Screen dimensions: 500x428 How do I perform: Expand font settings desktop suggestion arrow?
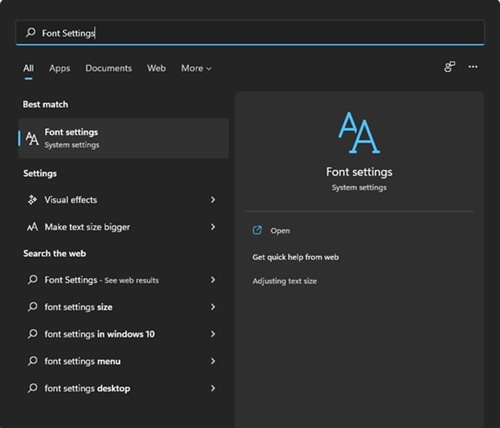(213, 388)
